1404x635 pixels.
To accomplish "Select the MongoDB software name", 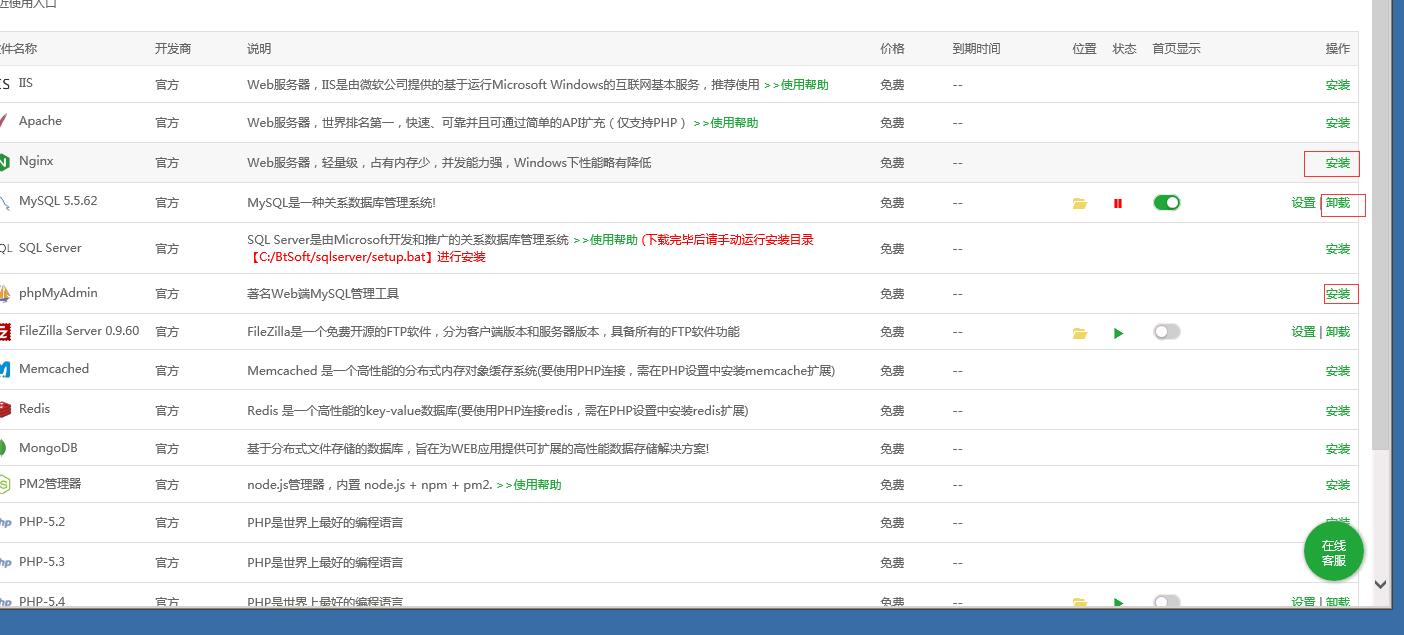I will (x=48, y=448).
